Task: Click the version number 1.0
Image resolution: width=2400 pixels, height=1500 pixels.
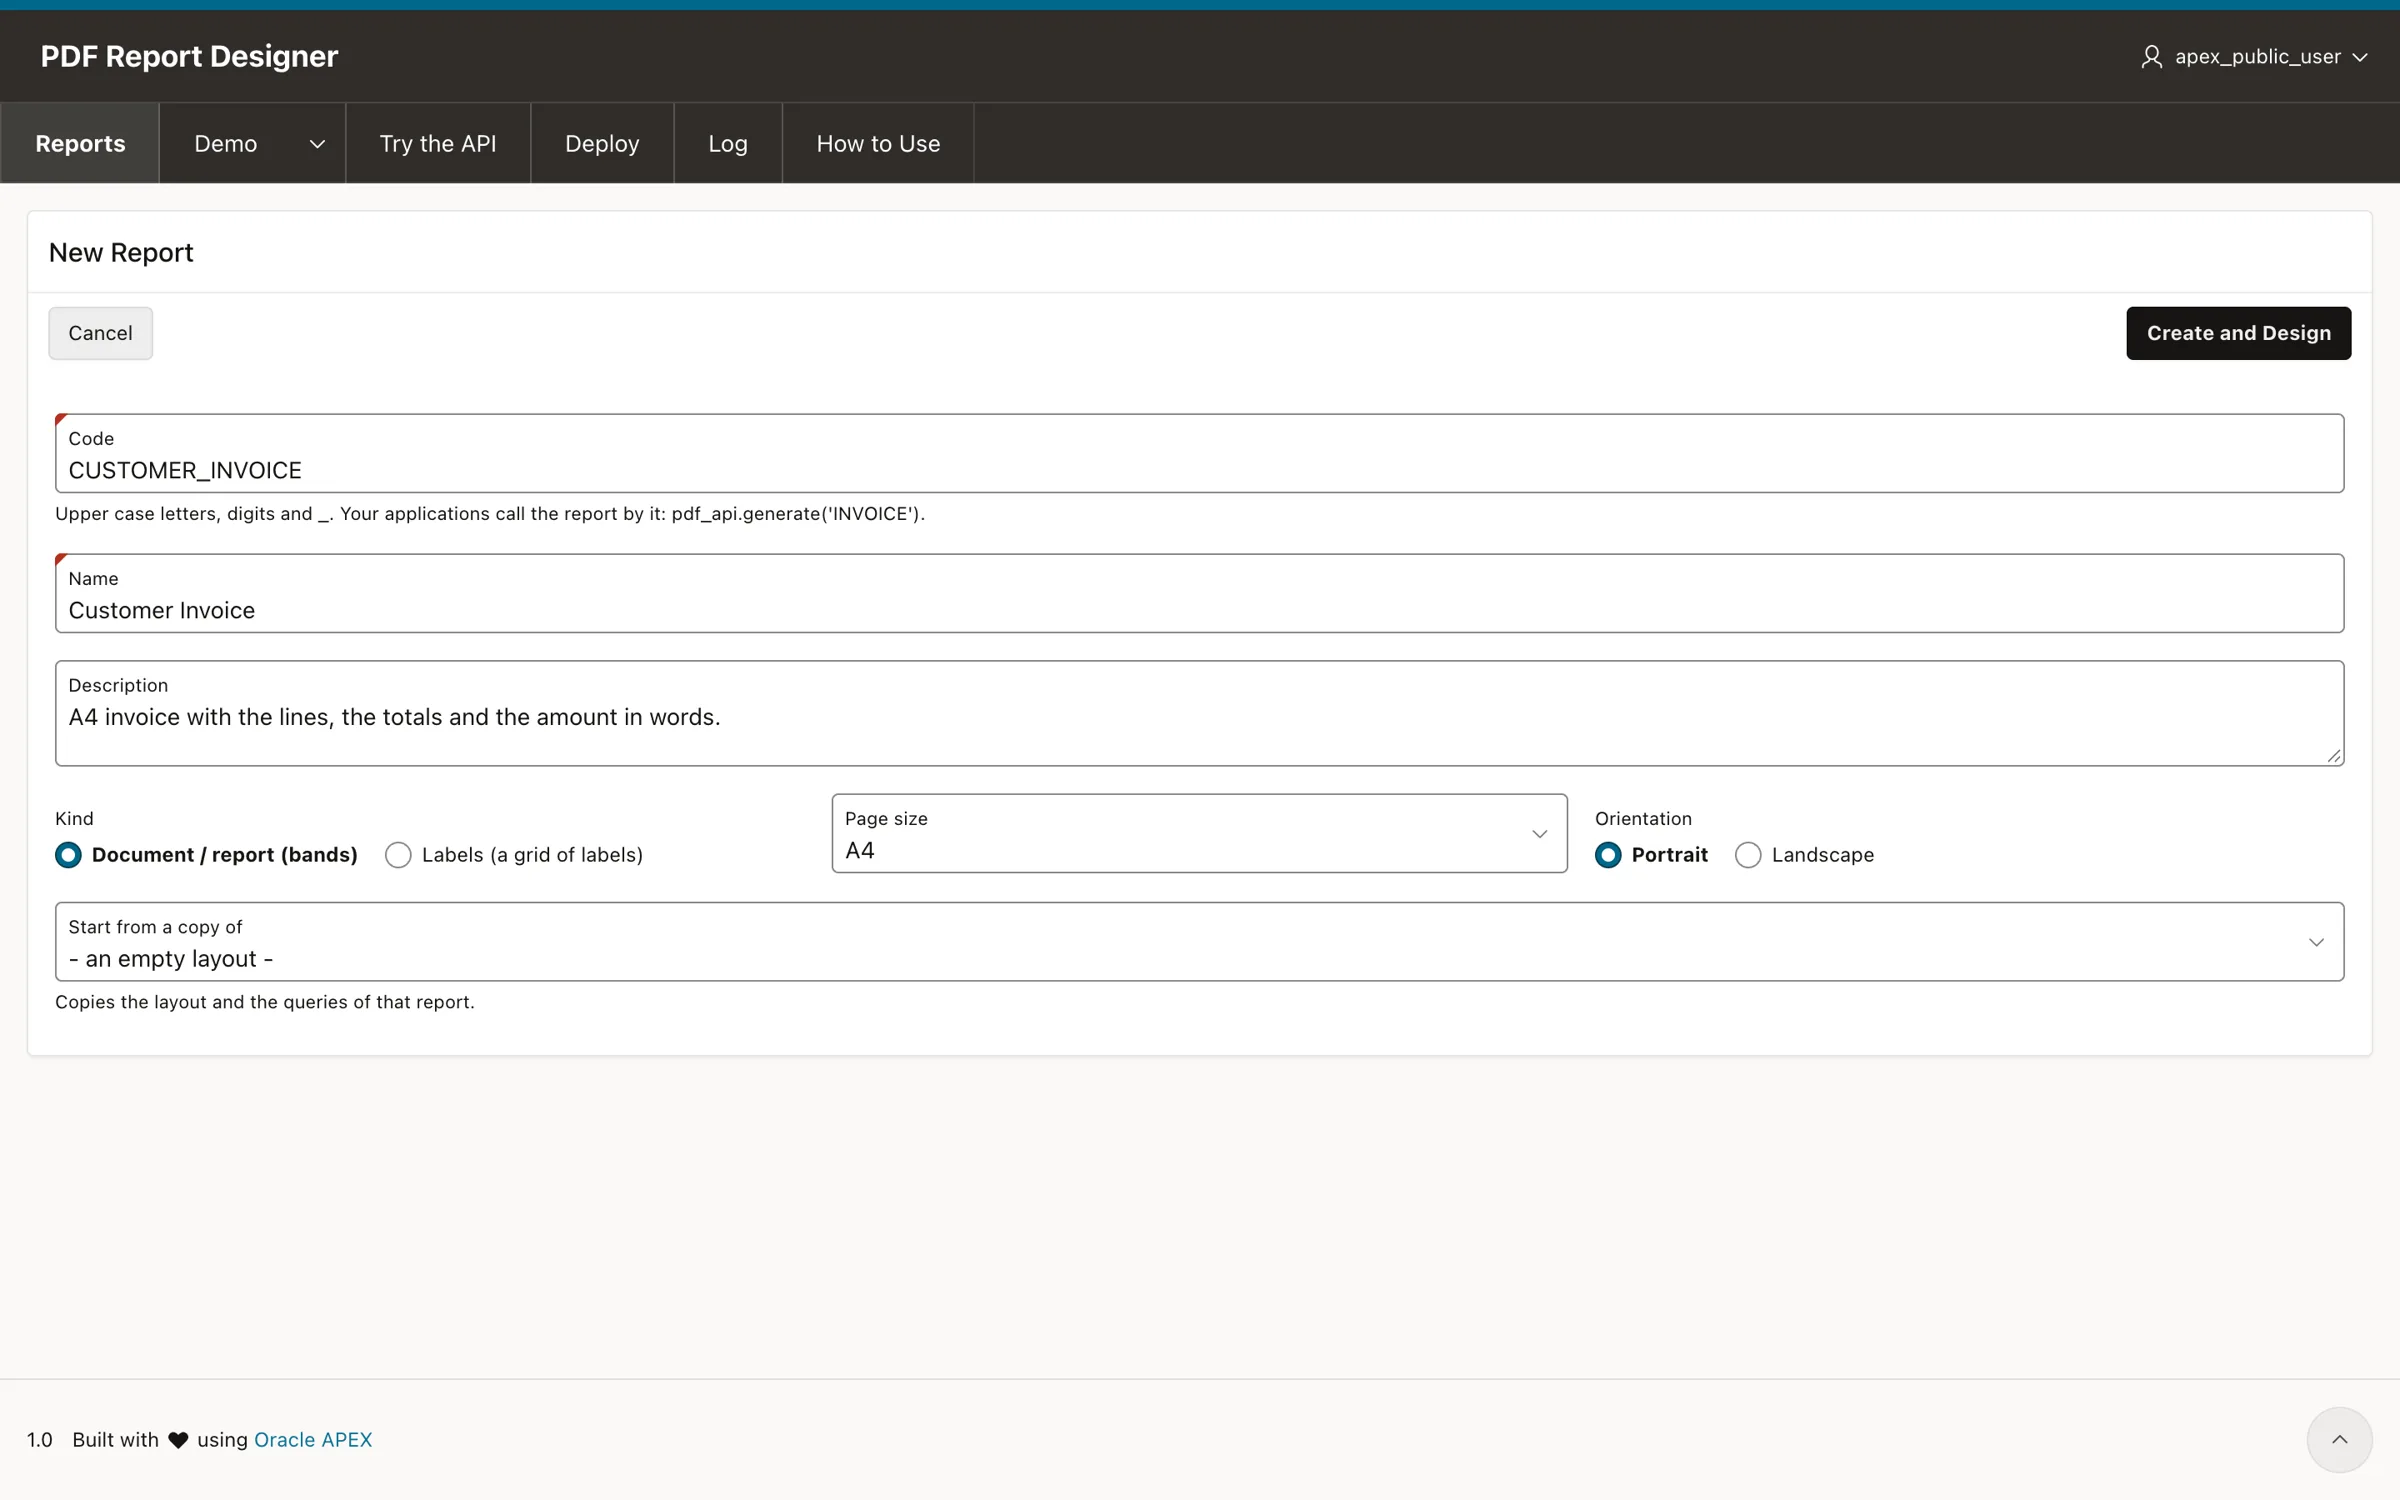Action: point(40,1439)
